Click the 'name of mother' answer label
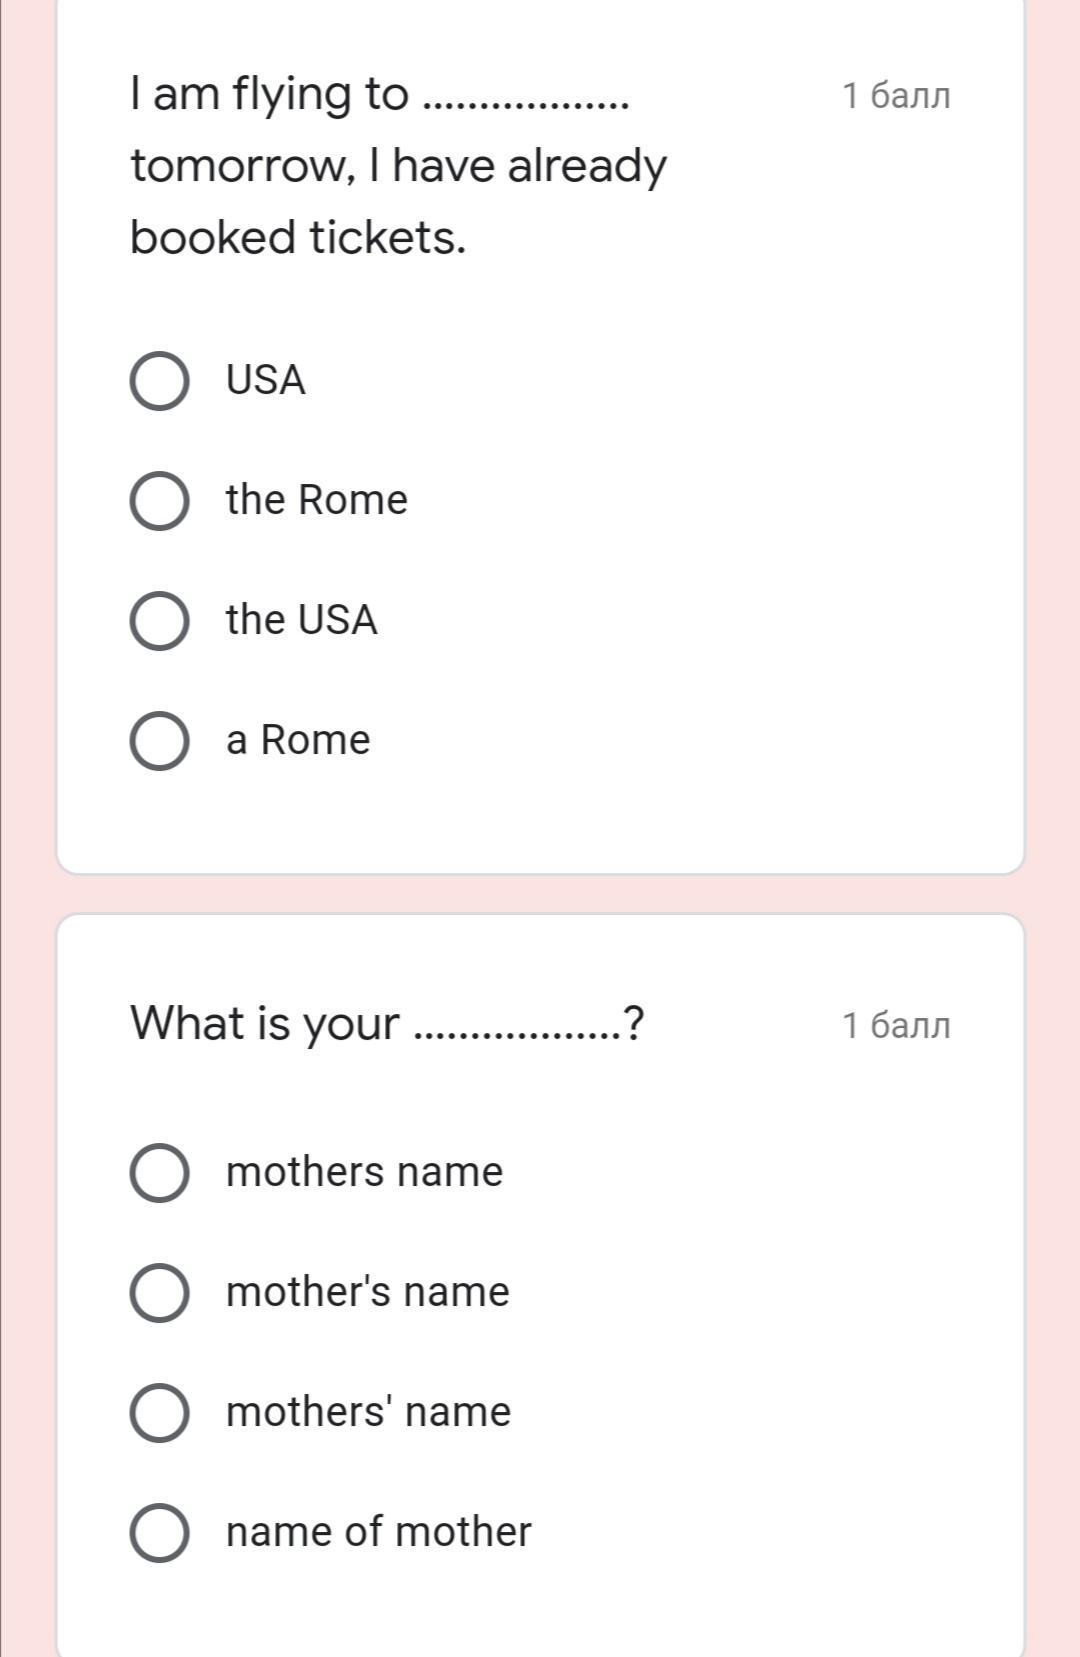The height and width of the screenshot is (1657, 1080). point(379,1532)
